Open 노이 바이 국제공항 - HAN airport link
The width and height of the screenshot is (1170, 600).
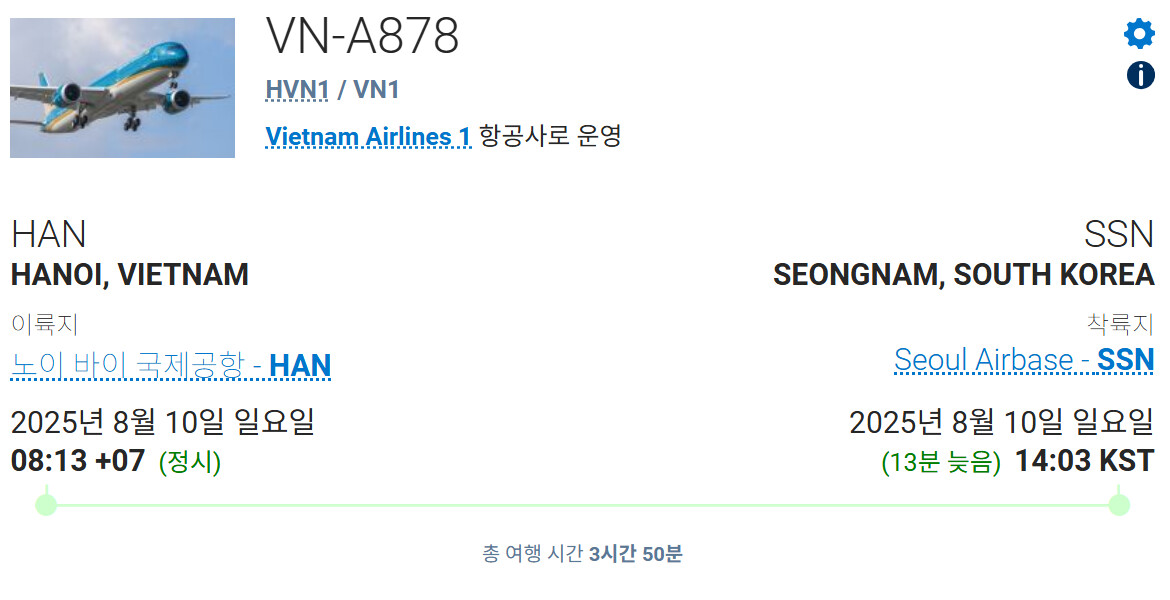(x=171, y=365)
